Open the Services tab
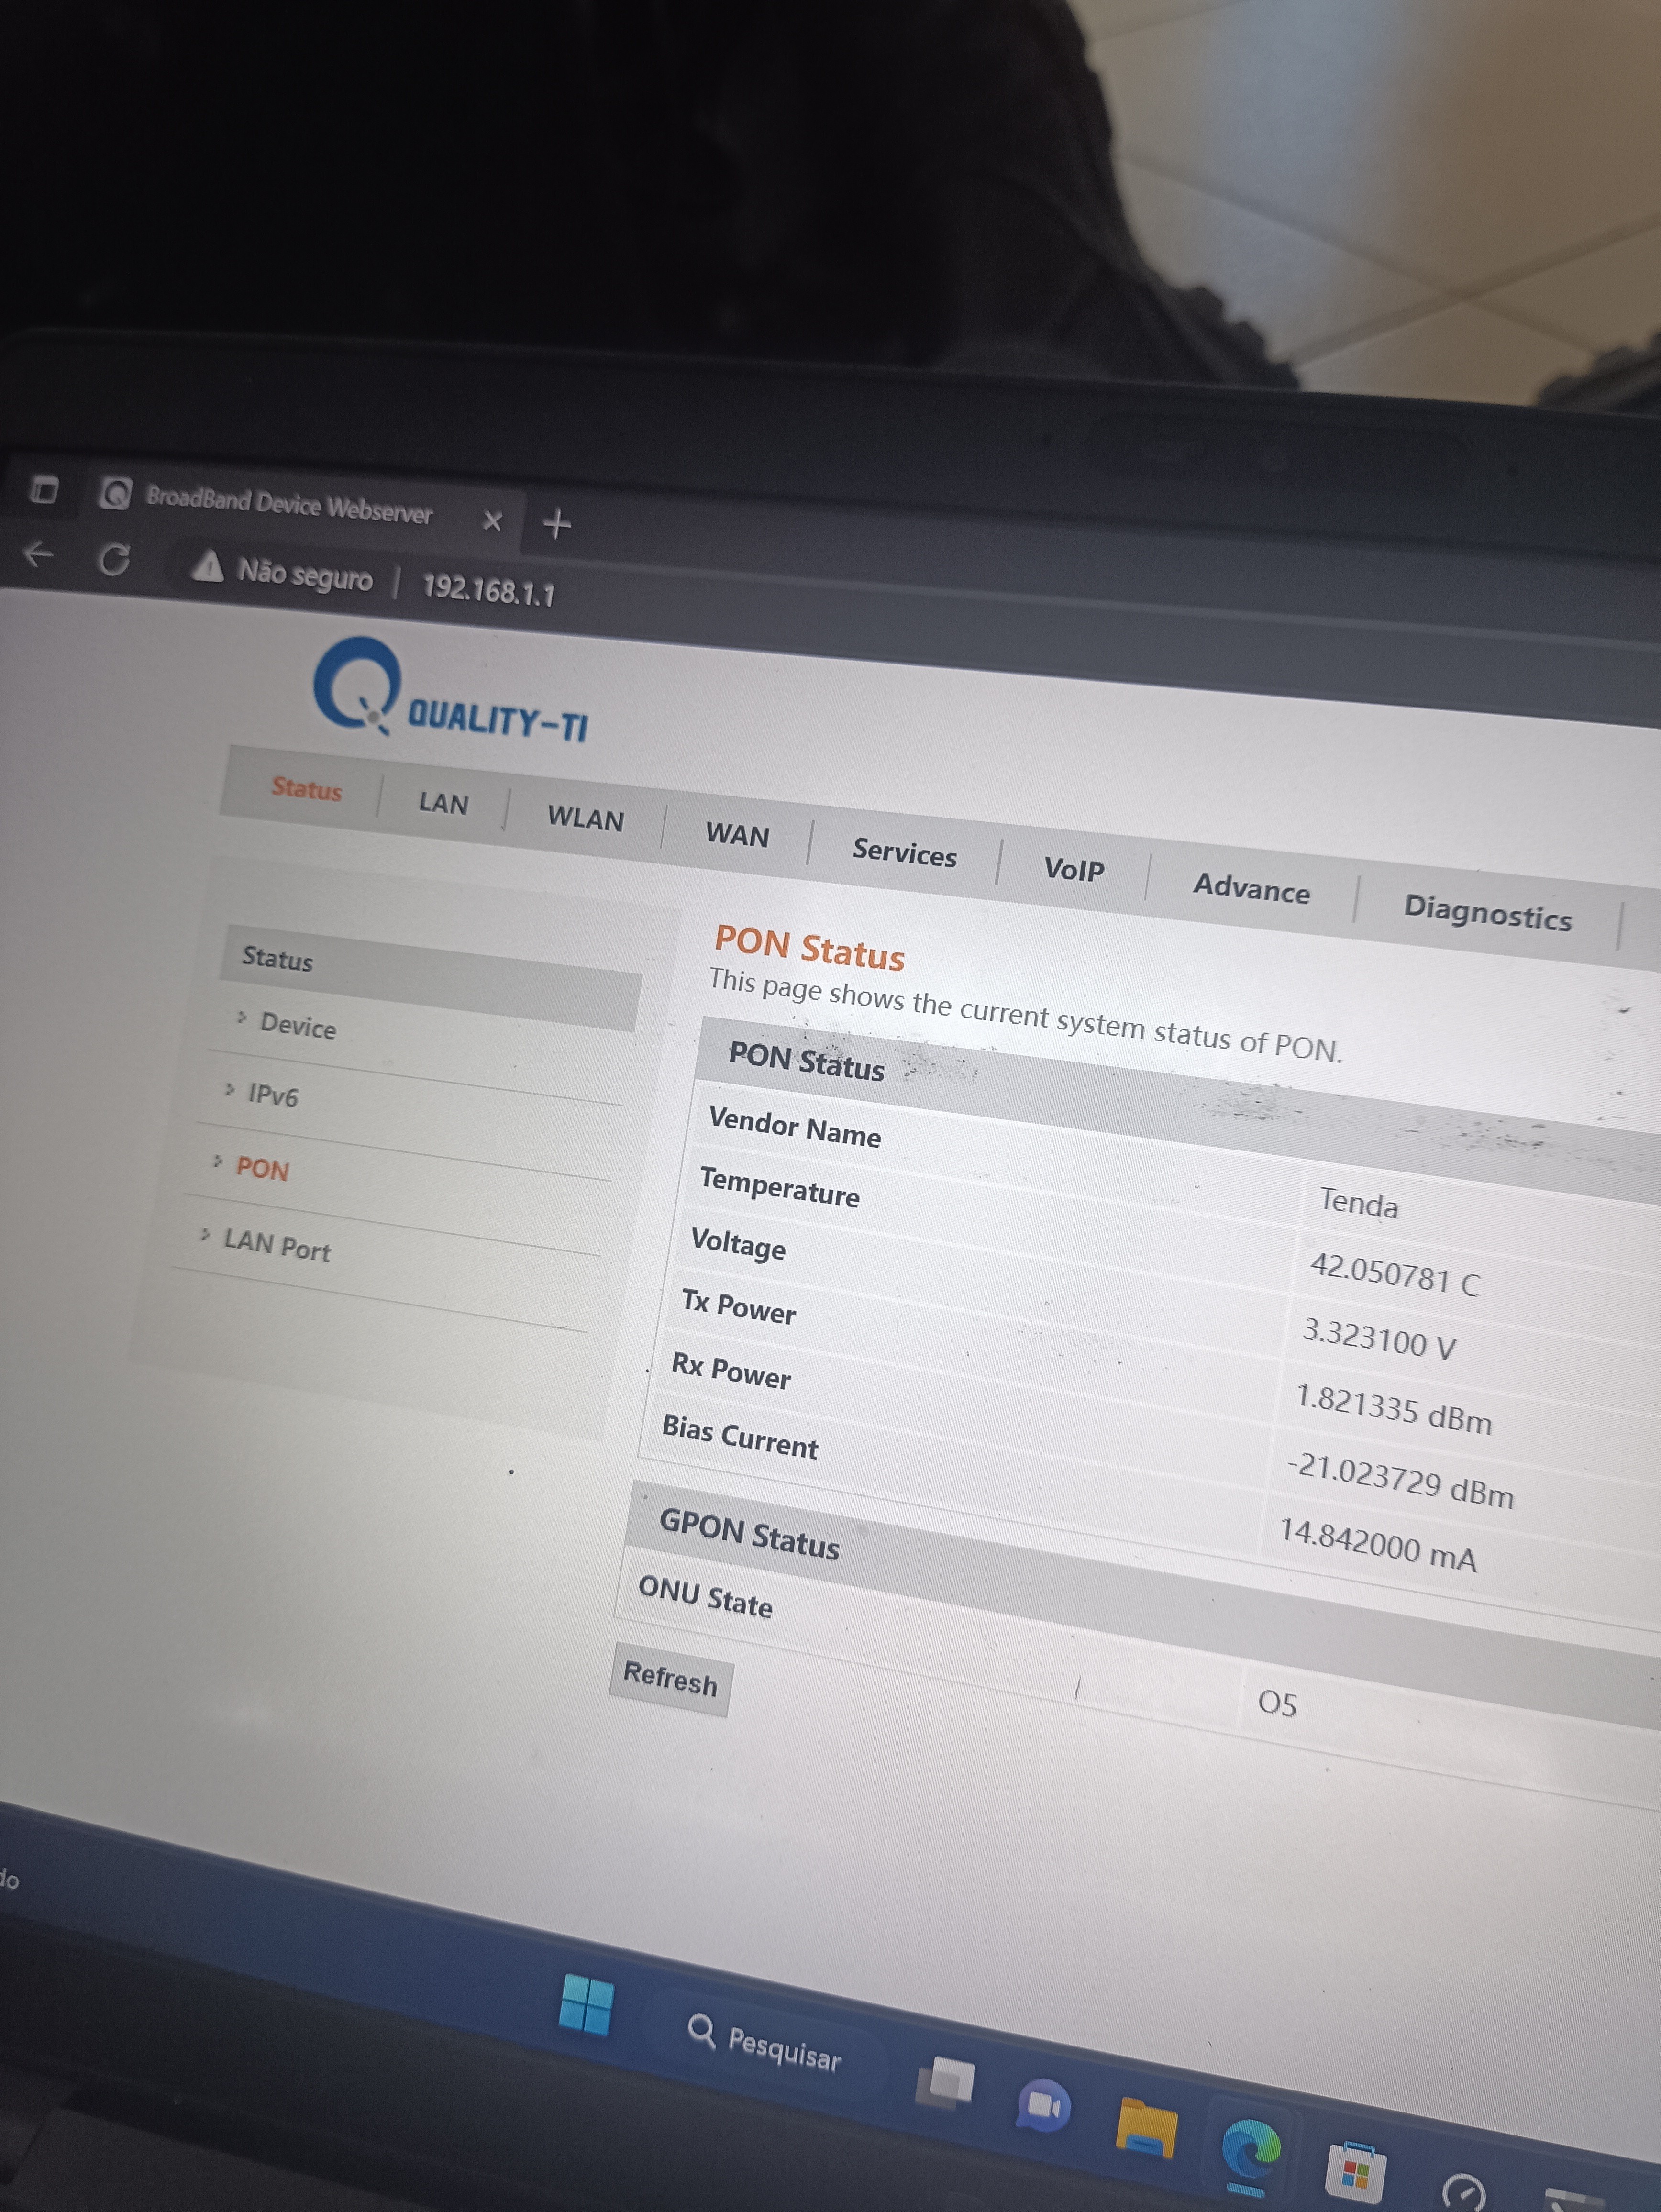Screen dimensions: 1661x2212 pos(904,853)
